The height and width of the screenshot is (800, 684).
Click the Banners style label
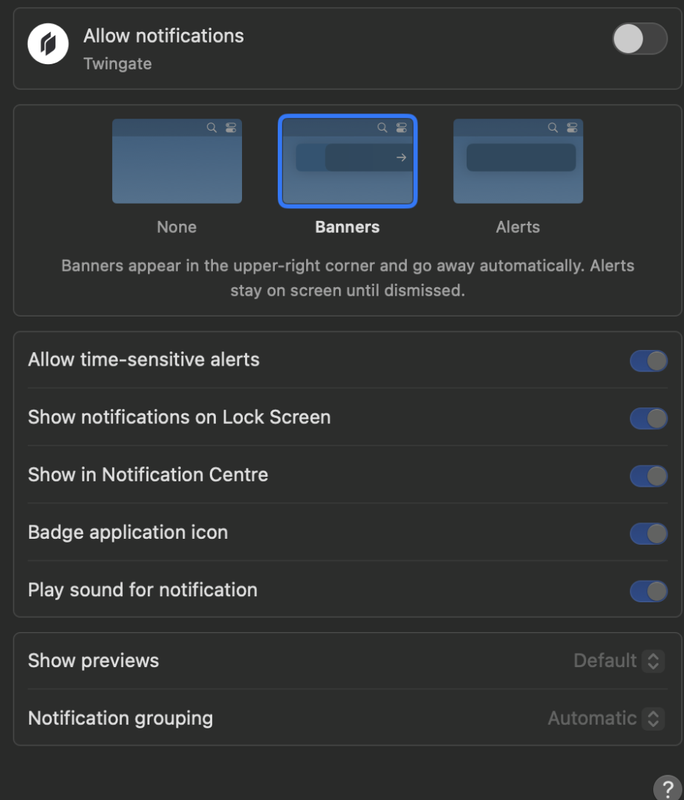347,227
